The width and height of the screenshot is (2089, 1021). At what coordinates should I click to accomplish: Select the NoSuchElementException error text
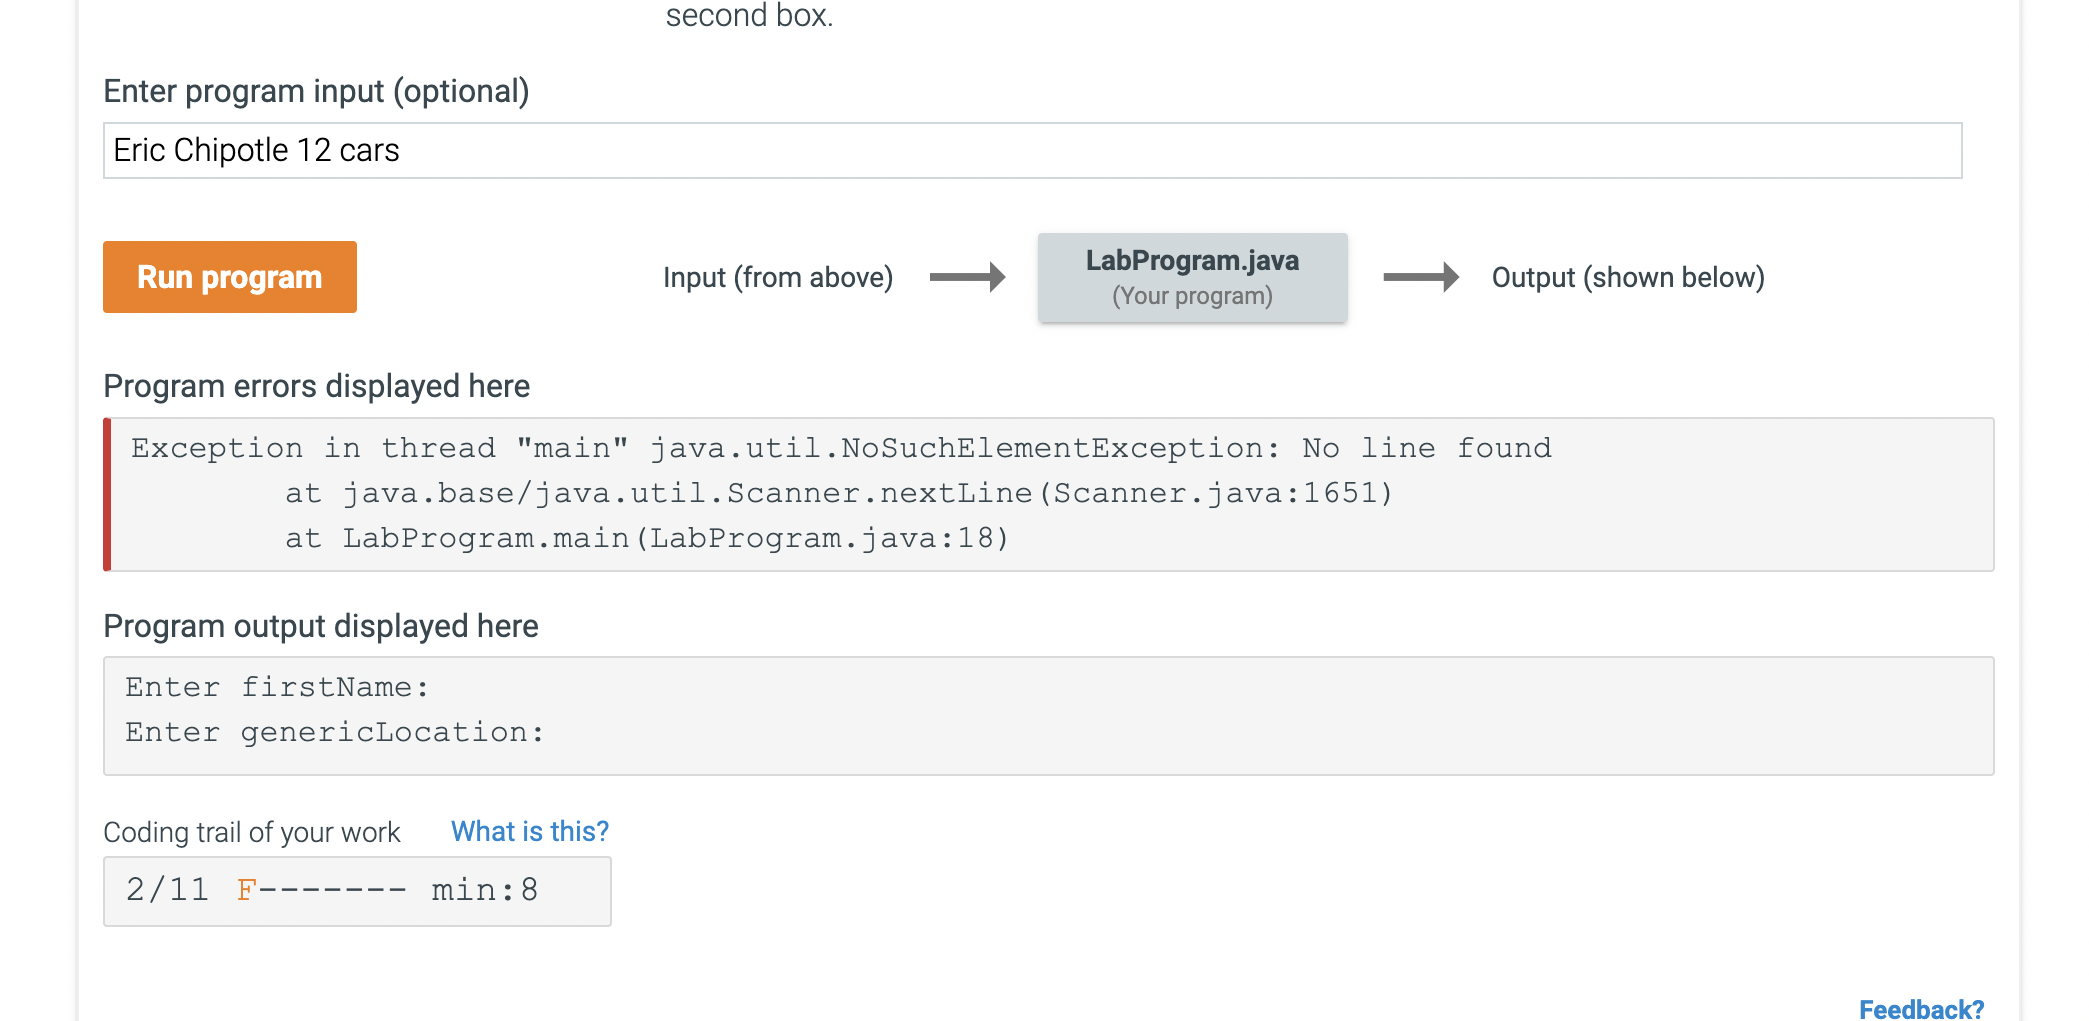[x=840, y=447]
